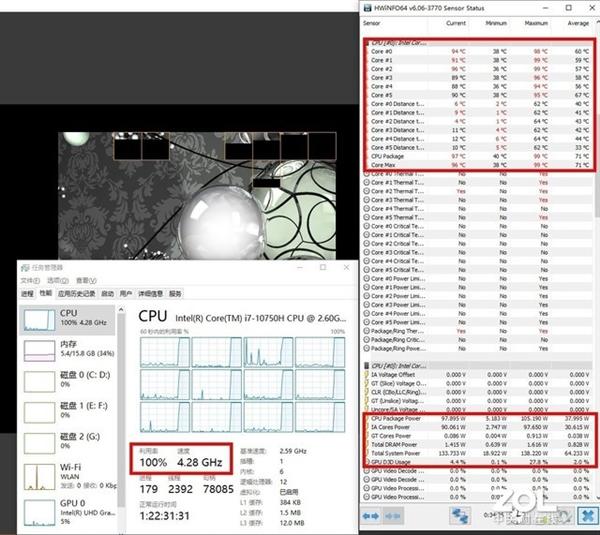Click the first logical processor graph in Task Manager
The image size is (600, 535).
165,352
